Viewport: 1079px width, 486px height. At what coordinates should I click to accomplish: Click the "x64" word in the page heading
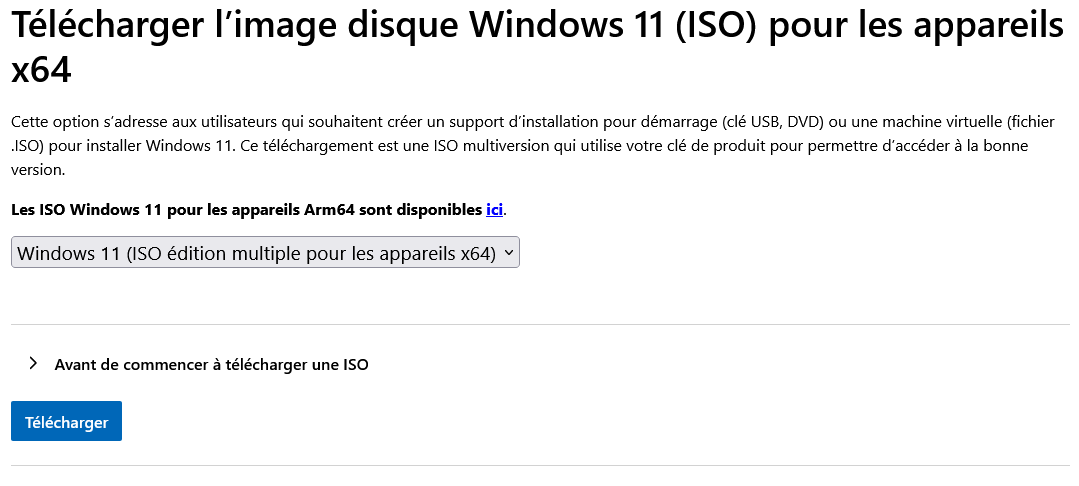(x=42, y=72)
